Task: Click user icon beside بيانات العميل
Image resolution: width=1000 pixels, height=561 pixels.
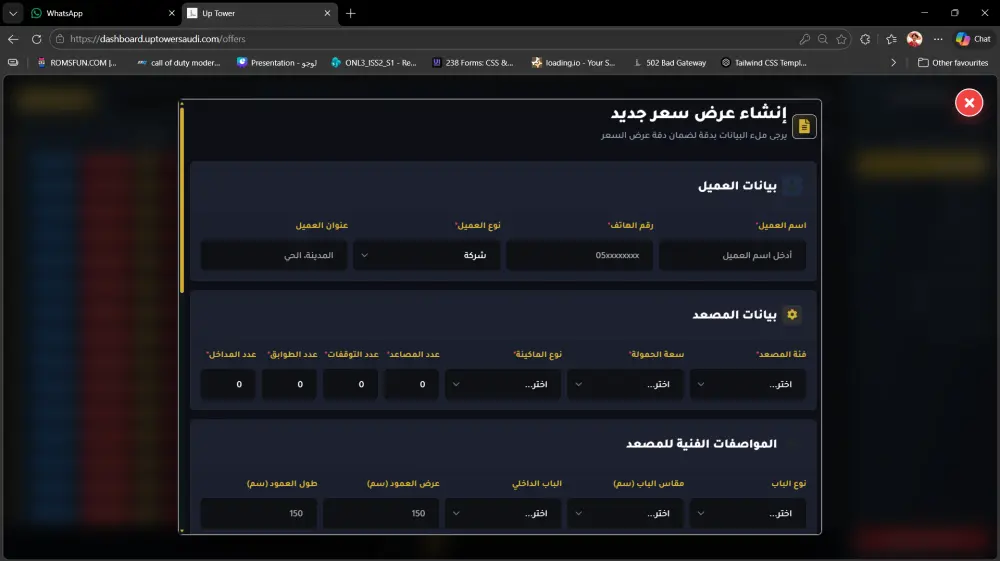Action: click(x=791, y=186)
